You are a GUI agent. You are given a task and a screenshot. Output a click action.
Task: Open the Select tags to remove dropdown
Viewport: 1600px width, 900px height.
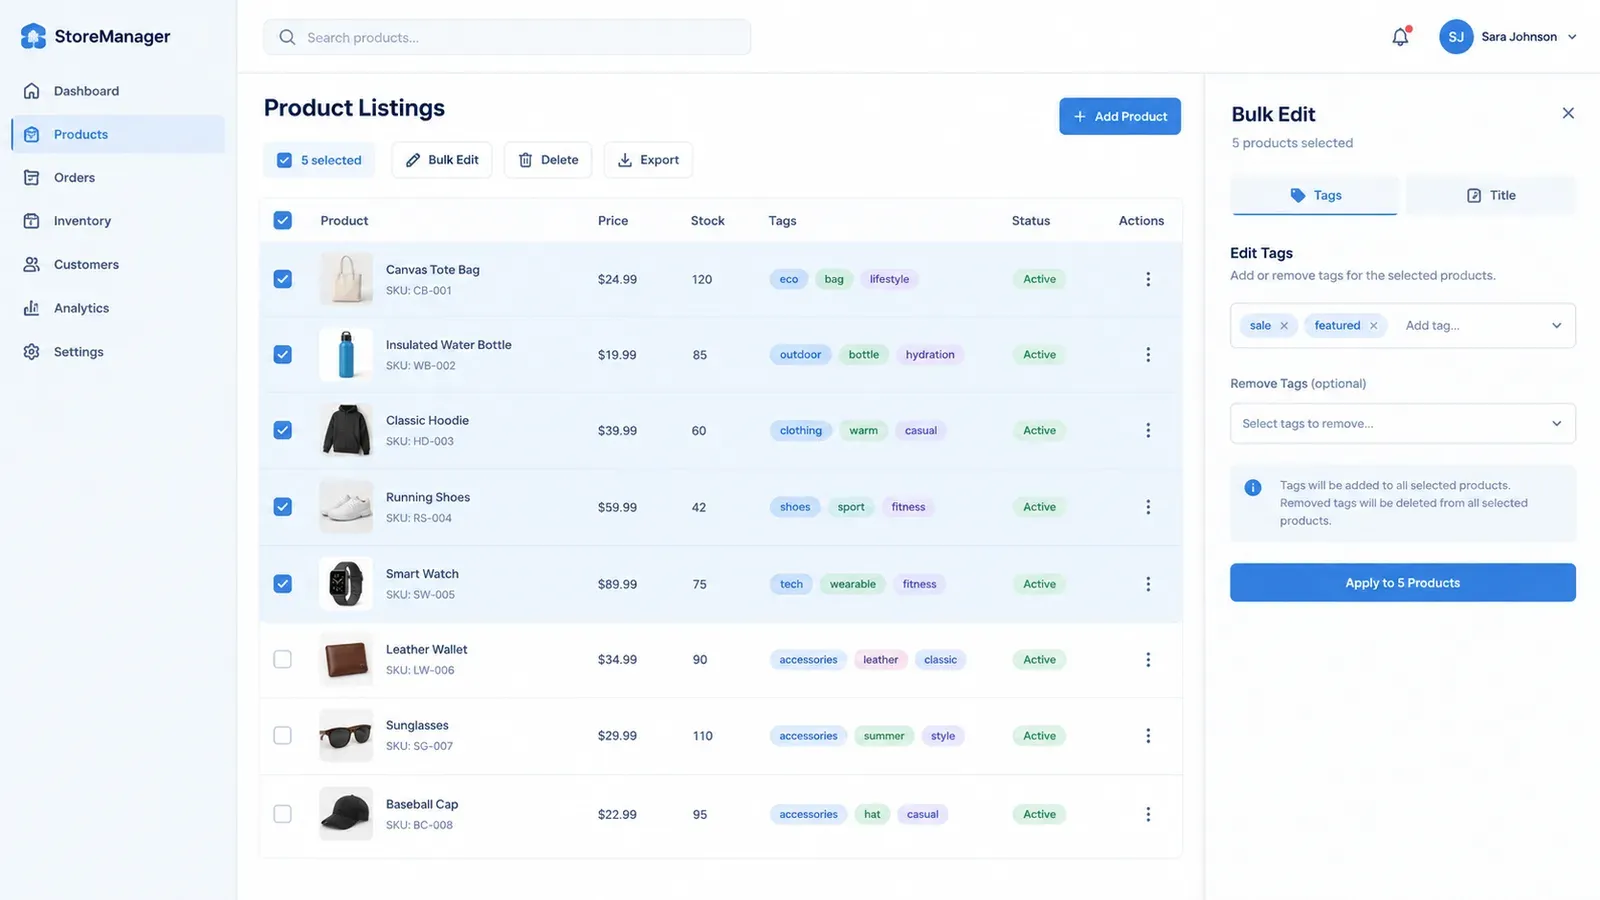coord(1403,424)
